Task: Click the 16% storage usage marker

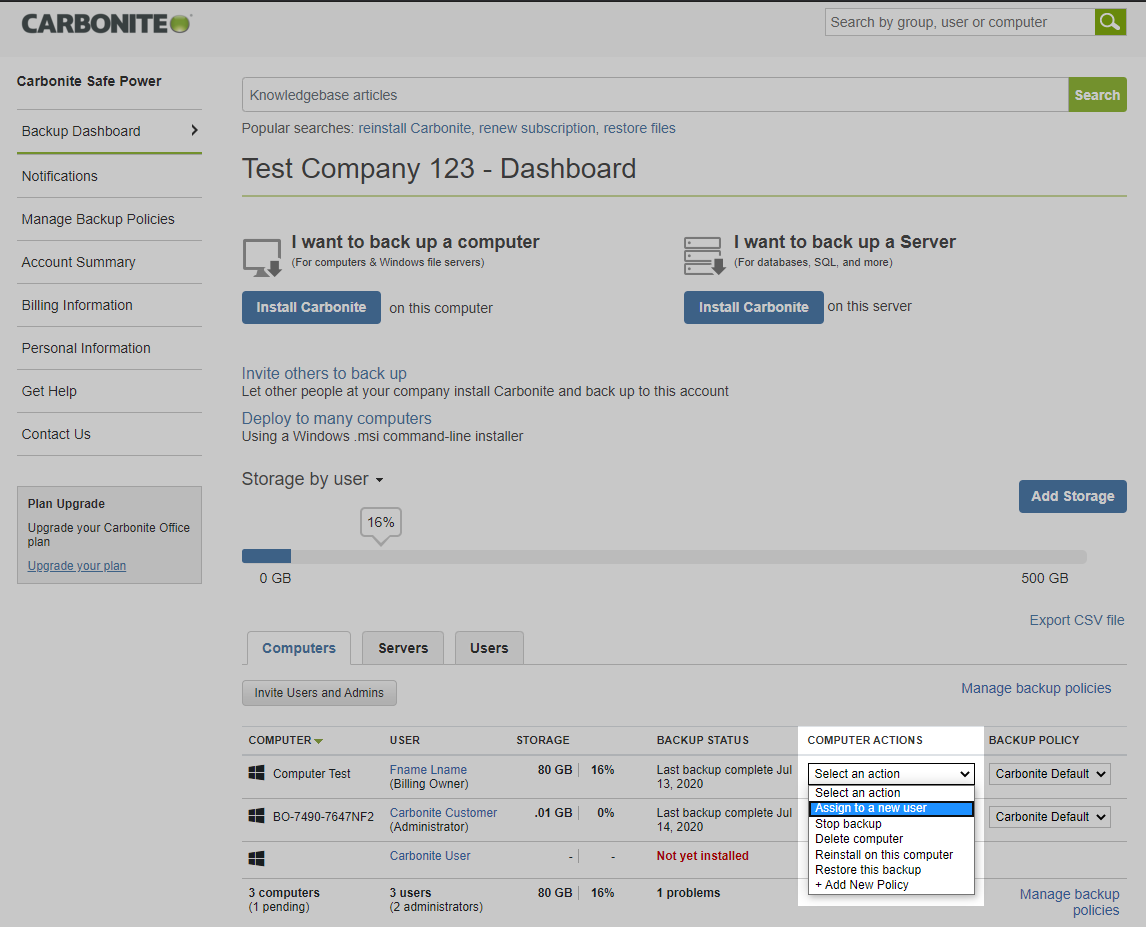Action: click(380, 522)
